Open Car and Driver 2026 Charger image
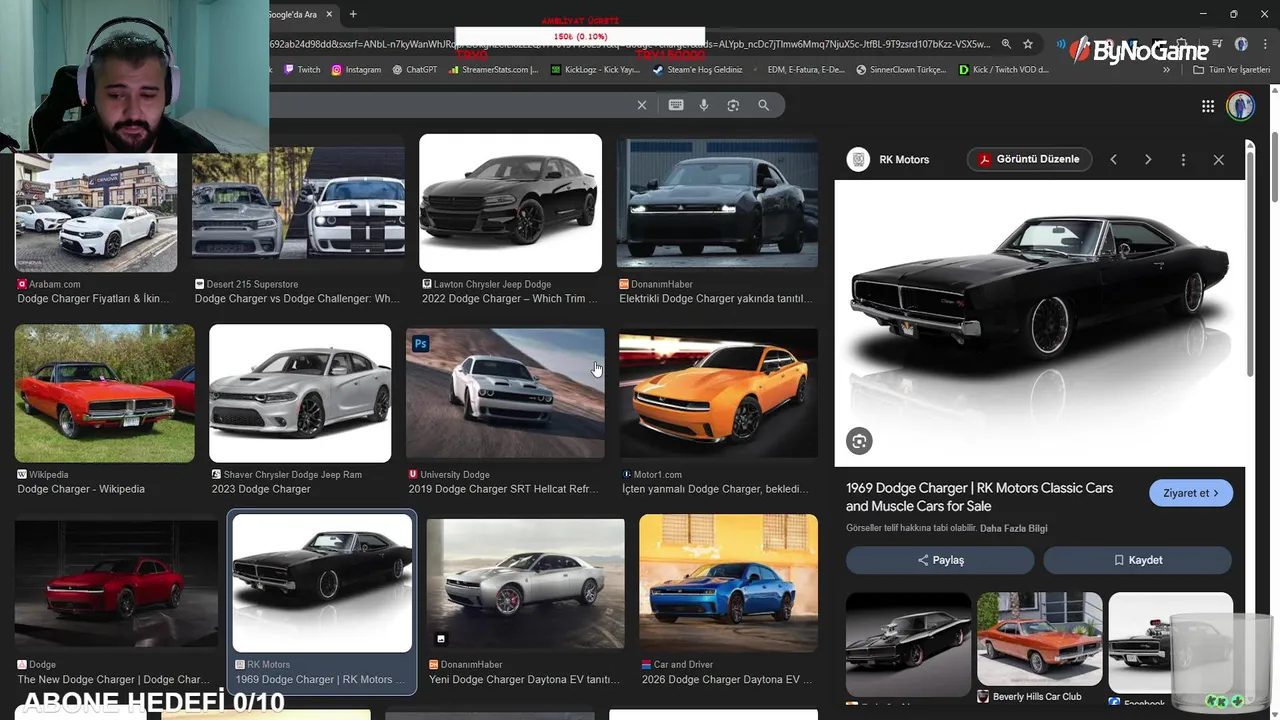Image resolution: width=1280 pixels, height=720 pixels. (728, 583)
